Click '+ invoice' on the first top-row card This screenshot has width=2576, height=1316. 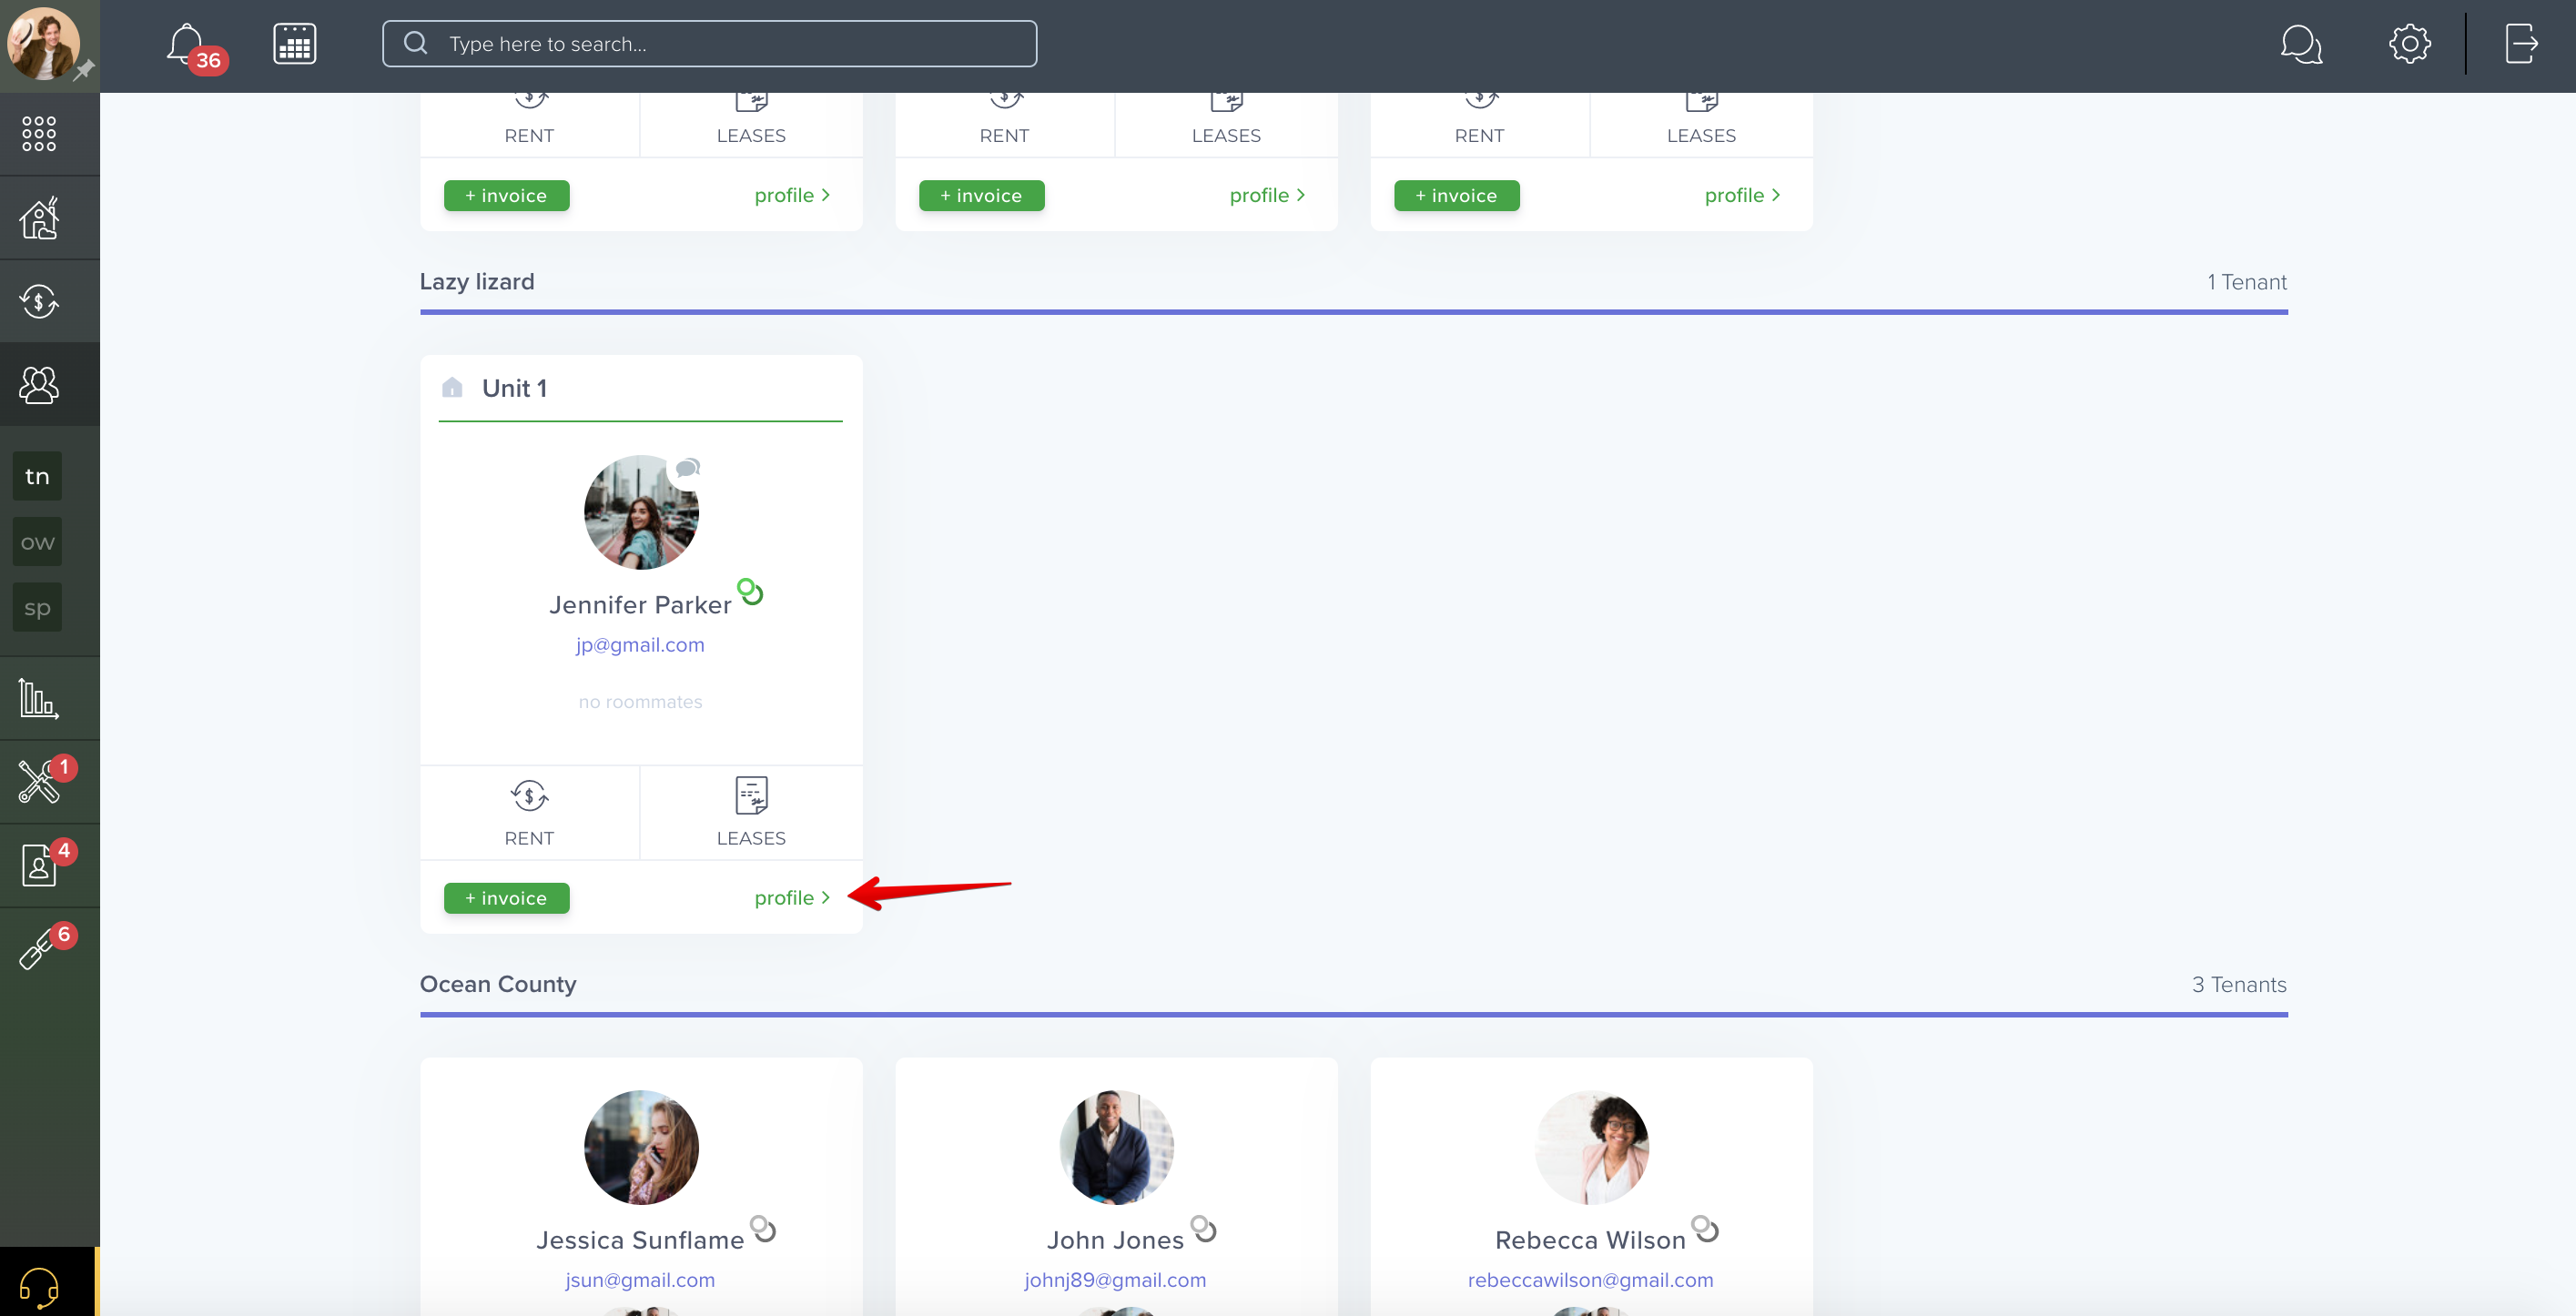click(x=507, y=196)
